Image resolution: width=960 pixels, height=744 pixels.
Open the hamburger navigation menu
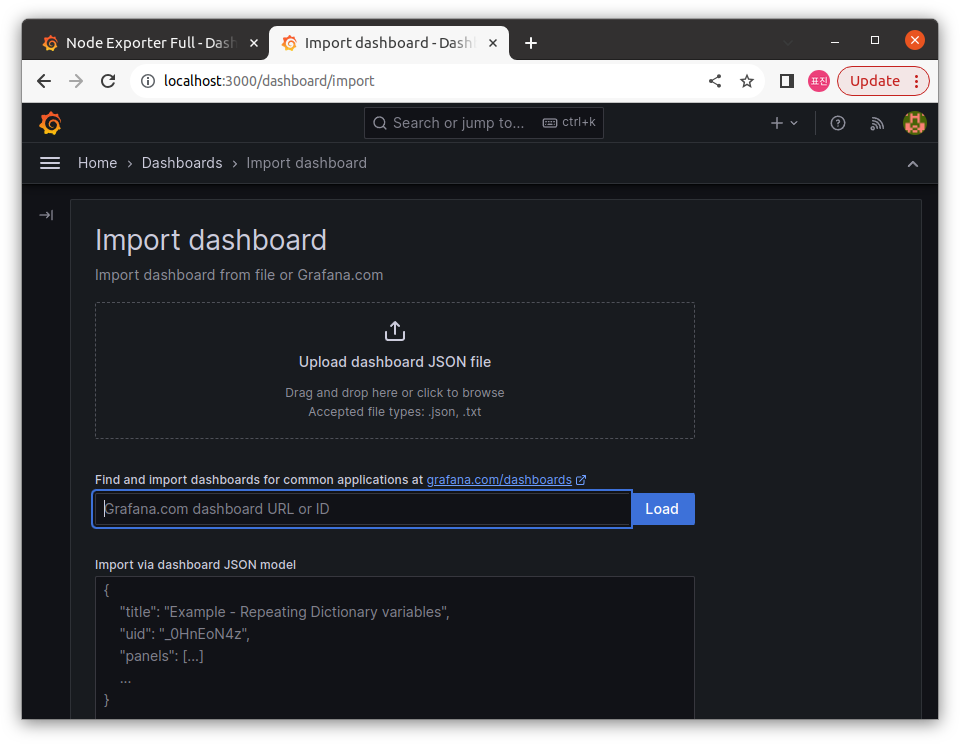[50, 163]
